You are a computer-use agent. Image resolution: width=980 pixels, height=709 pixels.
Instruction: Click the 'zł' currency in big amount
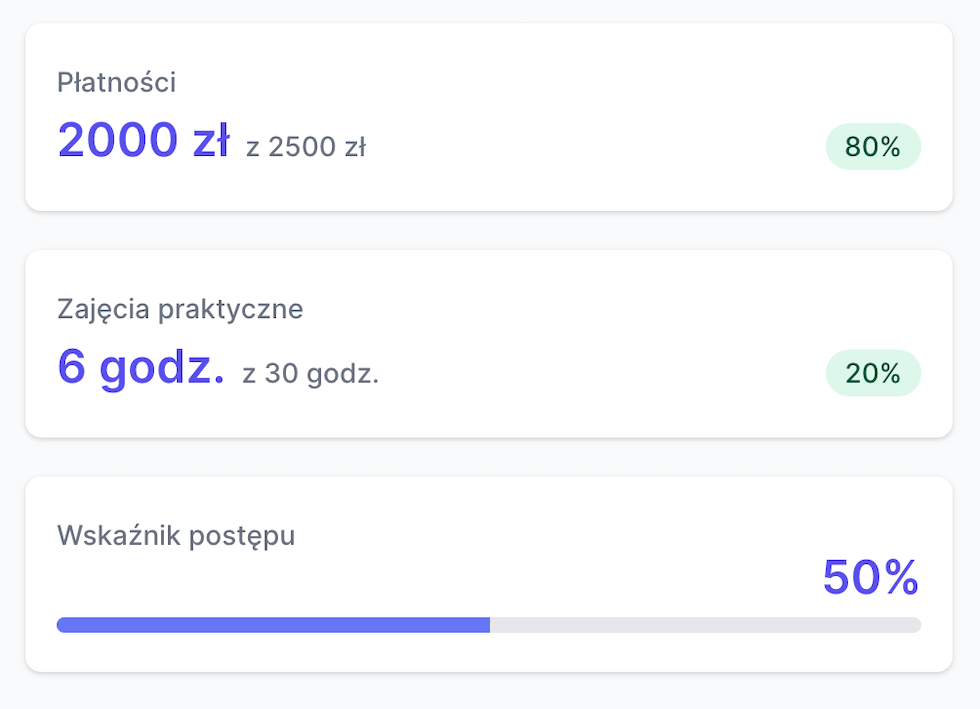coord(211,139)
